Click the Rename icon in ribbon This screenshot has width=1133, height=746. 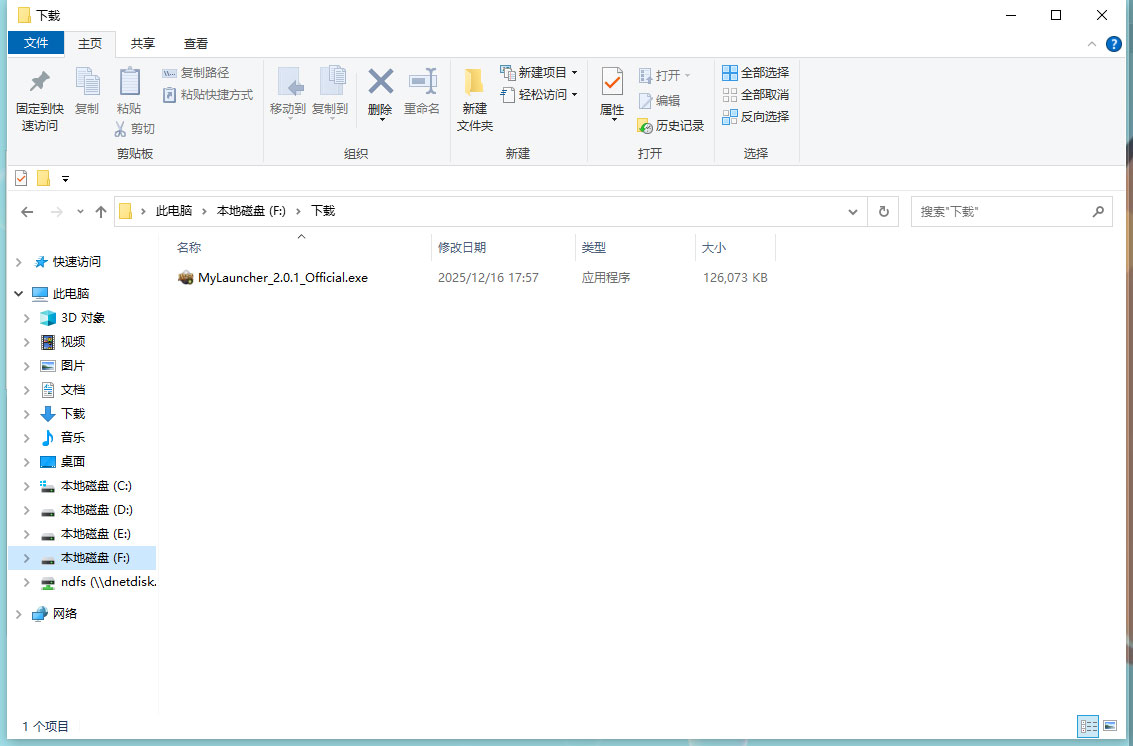click(422, 82)
